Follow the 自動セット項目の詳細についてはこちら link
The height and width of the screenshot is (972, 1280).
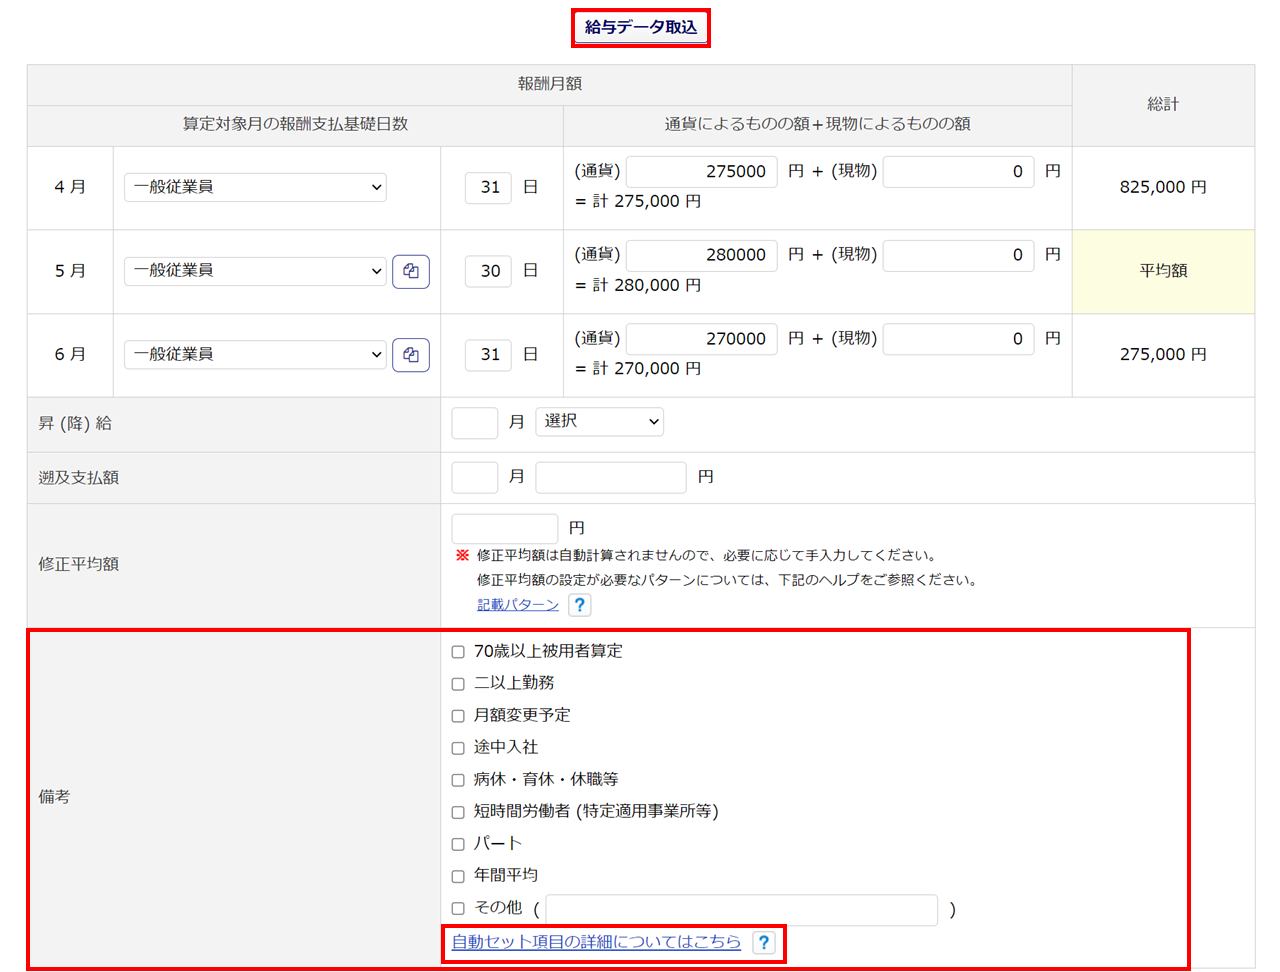596,942
